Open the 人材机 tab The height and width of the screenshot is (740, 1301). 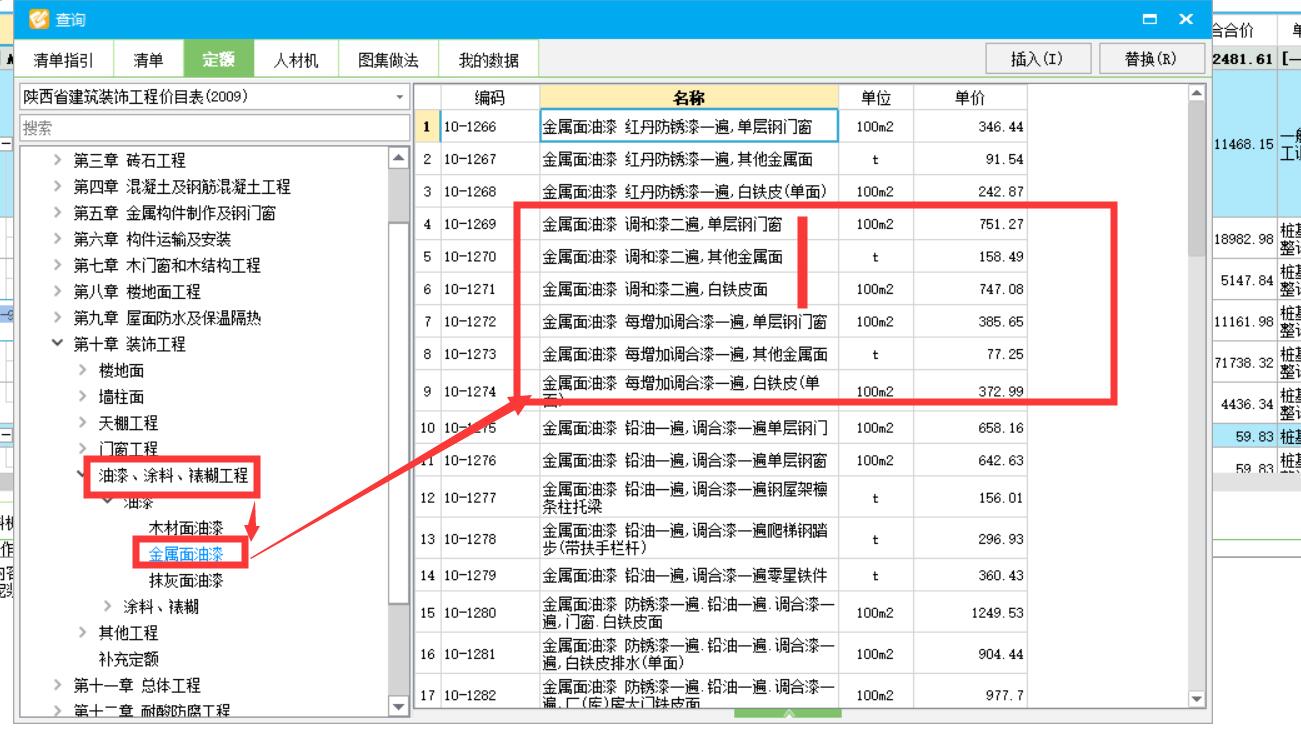pos(296,60)
